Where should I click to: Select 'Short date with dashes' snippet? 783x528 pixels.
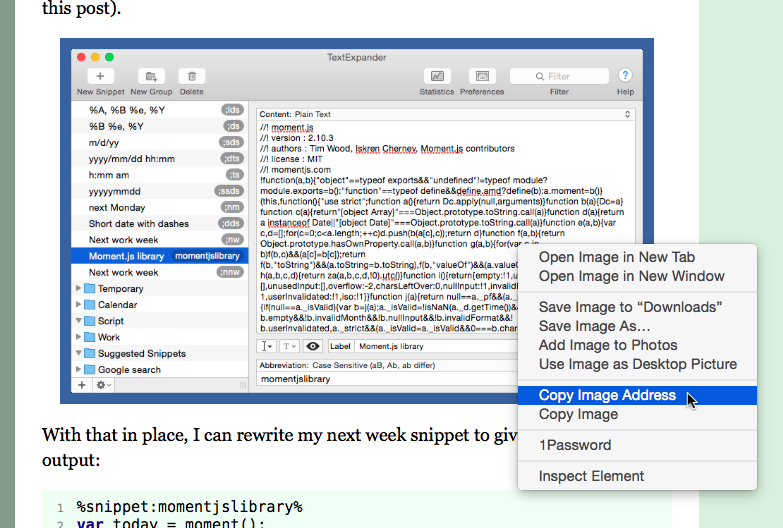point(160,224)
